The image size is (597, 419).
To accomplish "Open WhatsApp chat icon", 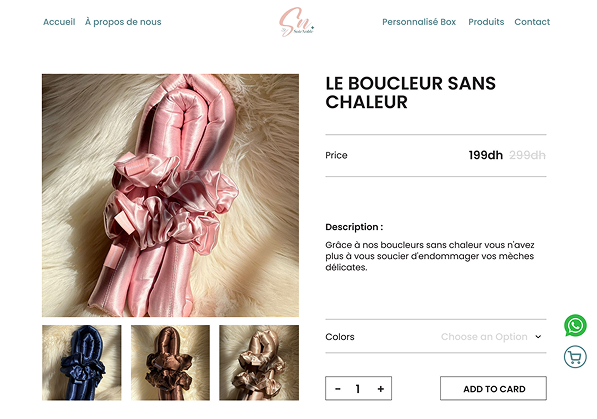I will tap(575, 325).
